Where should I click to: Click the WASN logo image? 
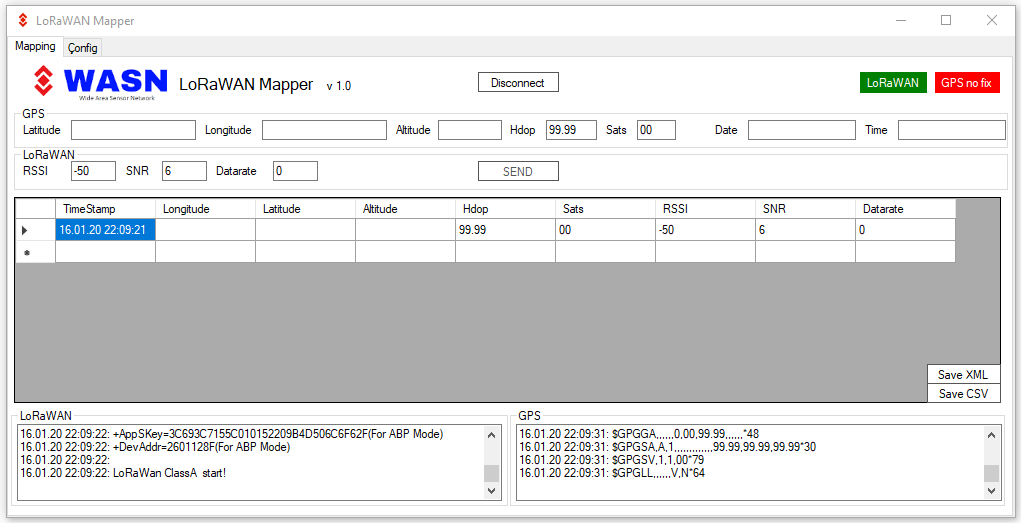pyautogui.click(x=101, y=83)
